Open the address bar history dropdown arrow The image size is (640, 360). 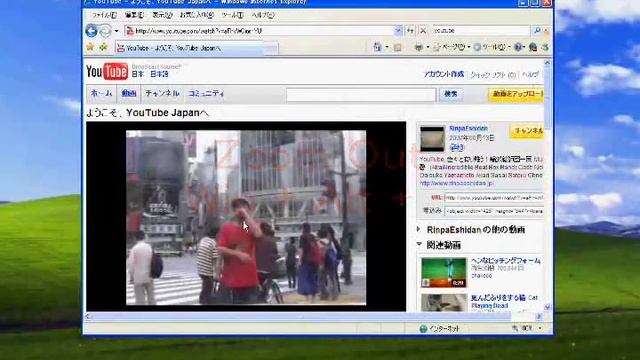[x=398, y=31]
